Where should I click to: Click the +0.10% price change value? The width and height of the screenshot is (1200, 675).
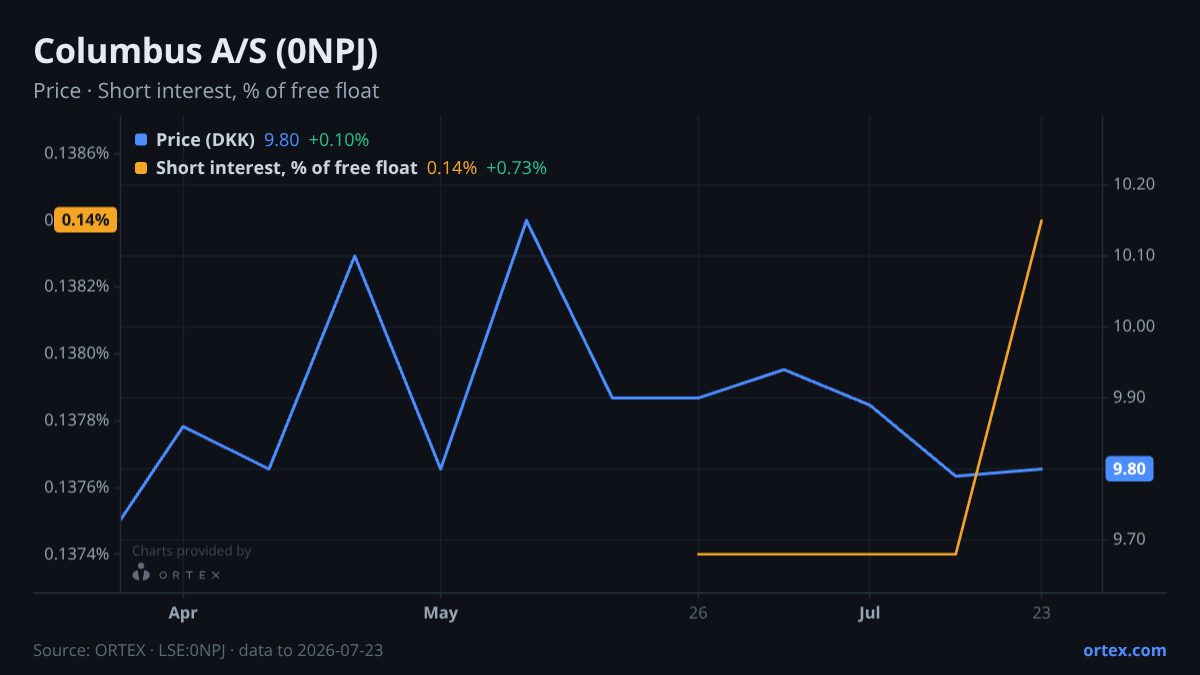point(339,140)
